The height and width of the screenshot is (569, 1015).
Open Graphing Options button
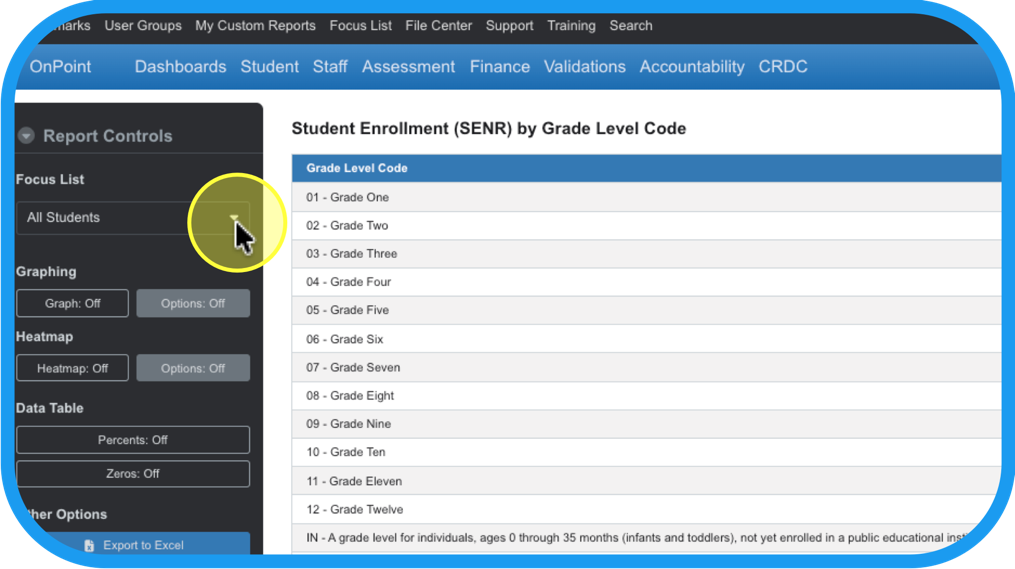(x=193, y=303)
